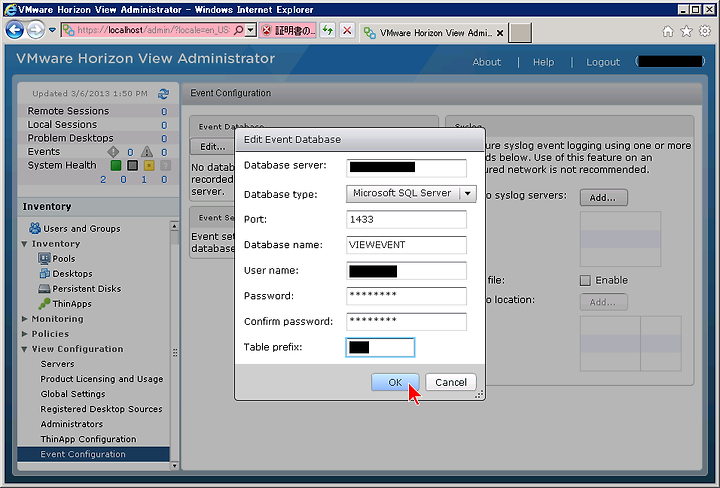720x488 pixels.
Task: Open Registered Desktop Sources
Action: [101, 409]
